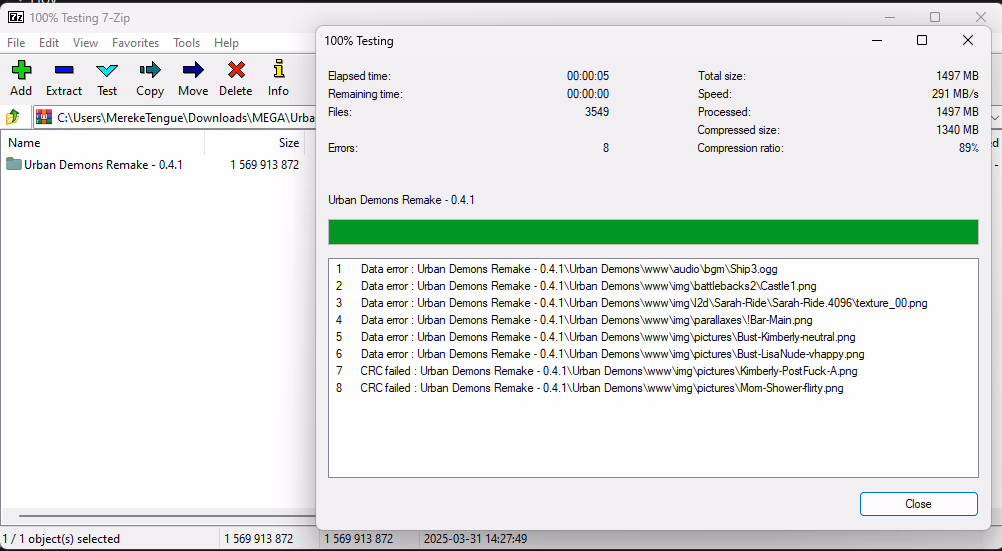The height and width of the screenshot is (551, 1002).
Task: Click the red Delete icon
Action: point(236,78)
